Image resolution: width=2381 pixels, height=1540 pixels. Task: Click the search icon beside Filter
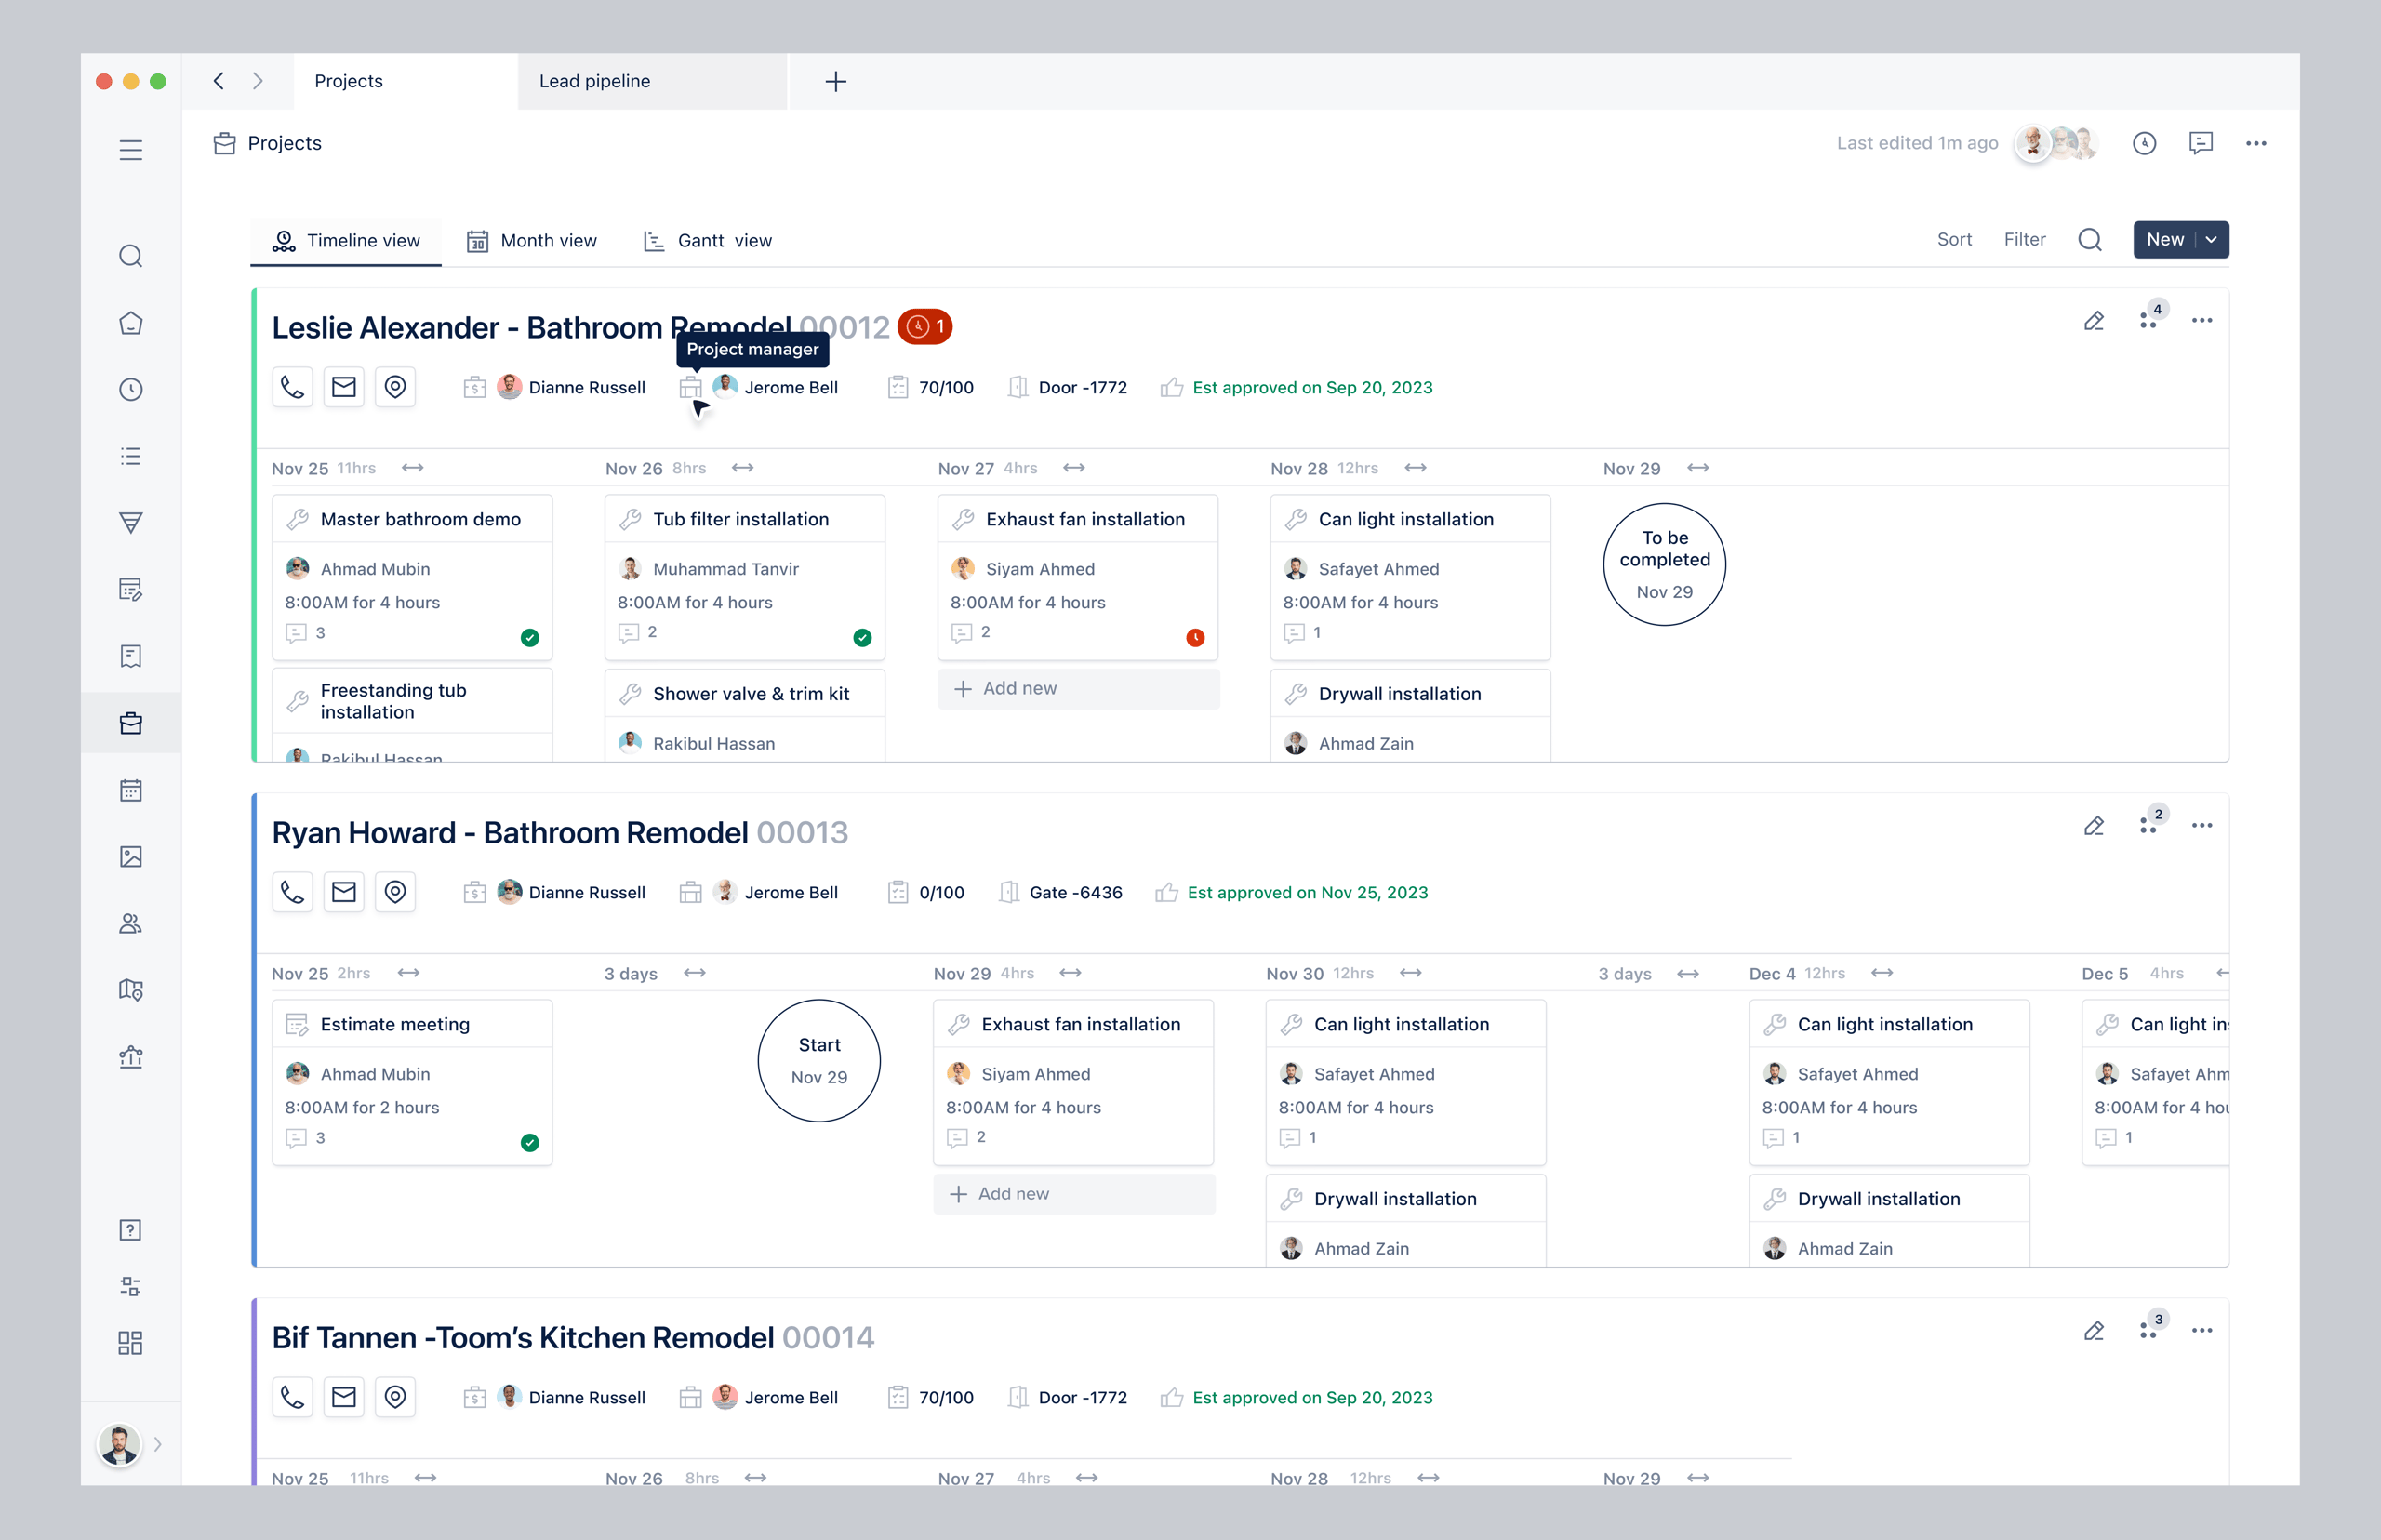(x=2089, y=240)
